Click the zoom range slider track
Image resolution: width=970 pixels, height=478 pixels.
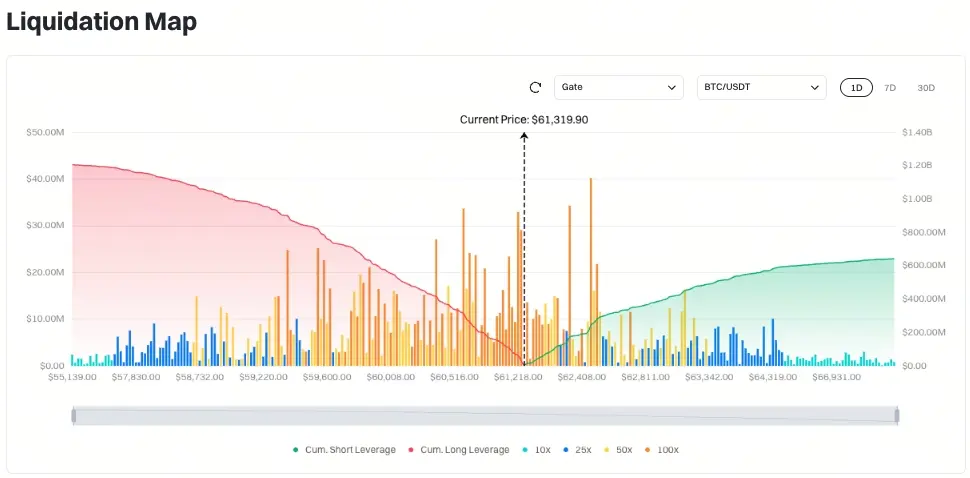486,416
